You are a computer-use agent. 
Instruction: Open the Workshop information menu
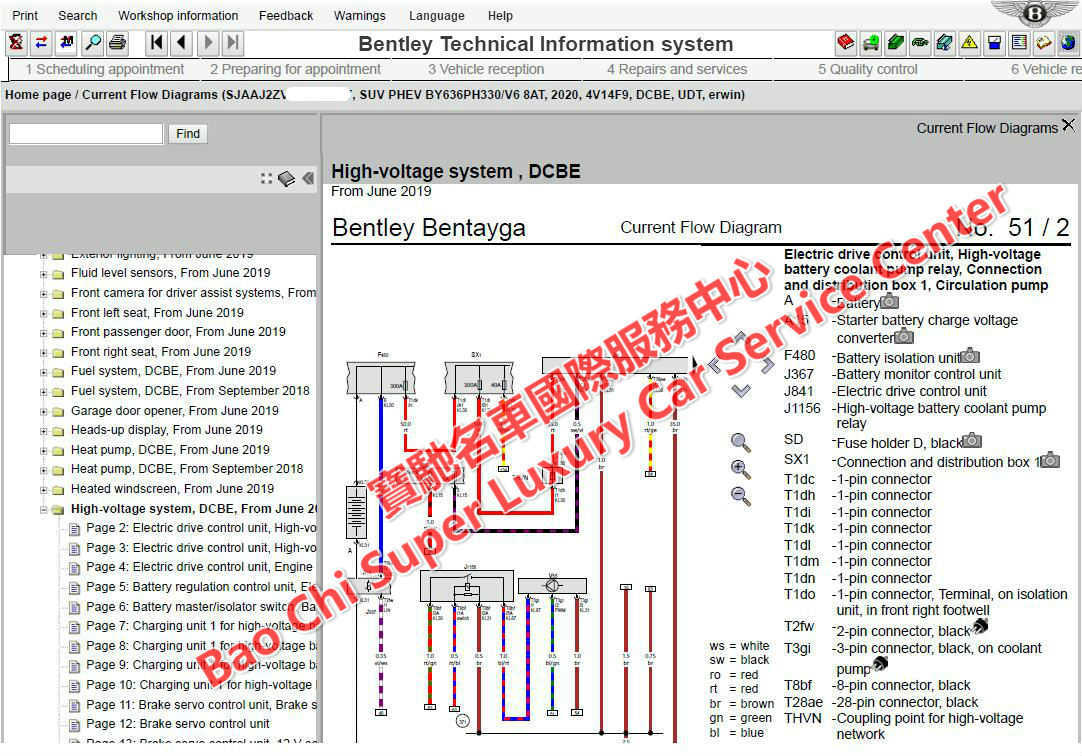pyautogui.click(x=178, y=15)
